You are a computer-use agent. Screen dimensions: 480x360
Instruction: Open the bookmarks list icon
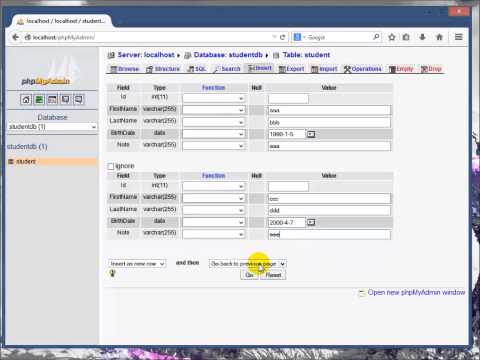406,37
